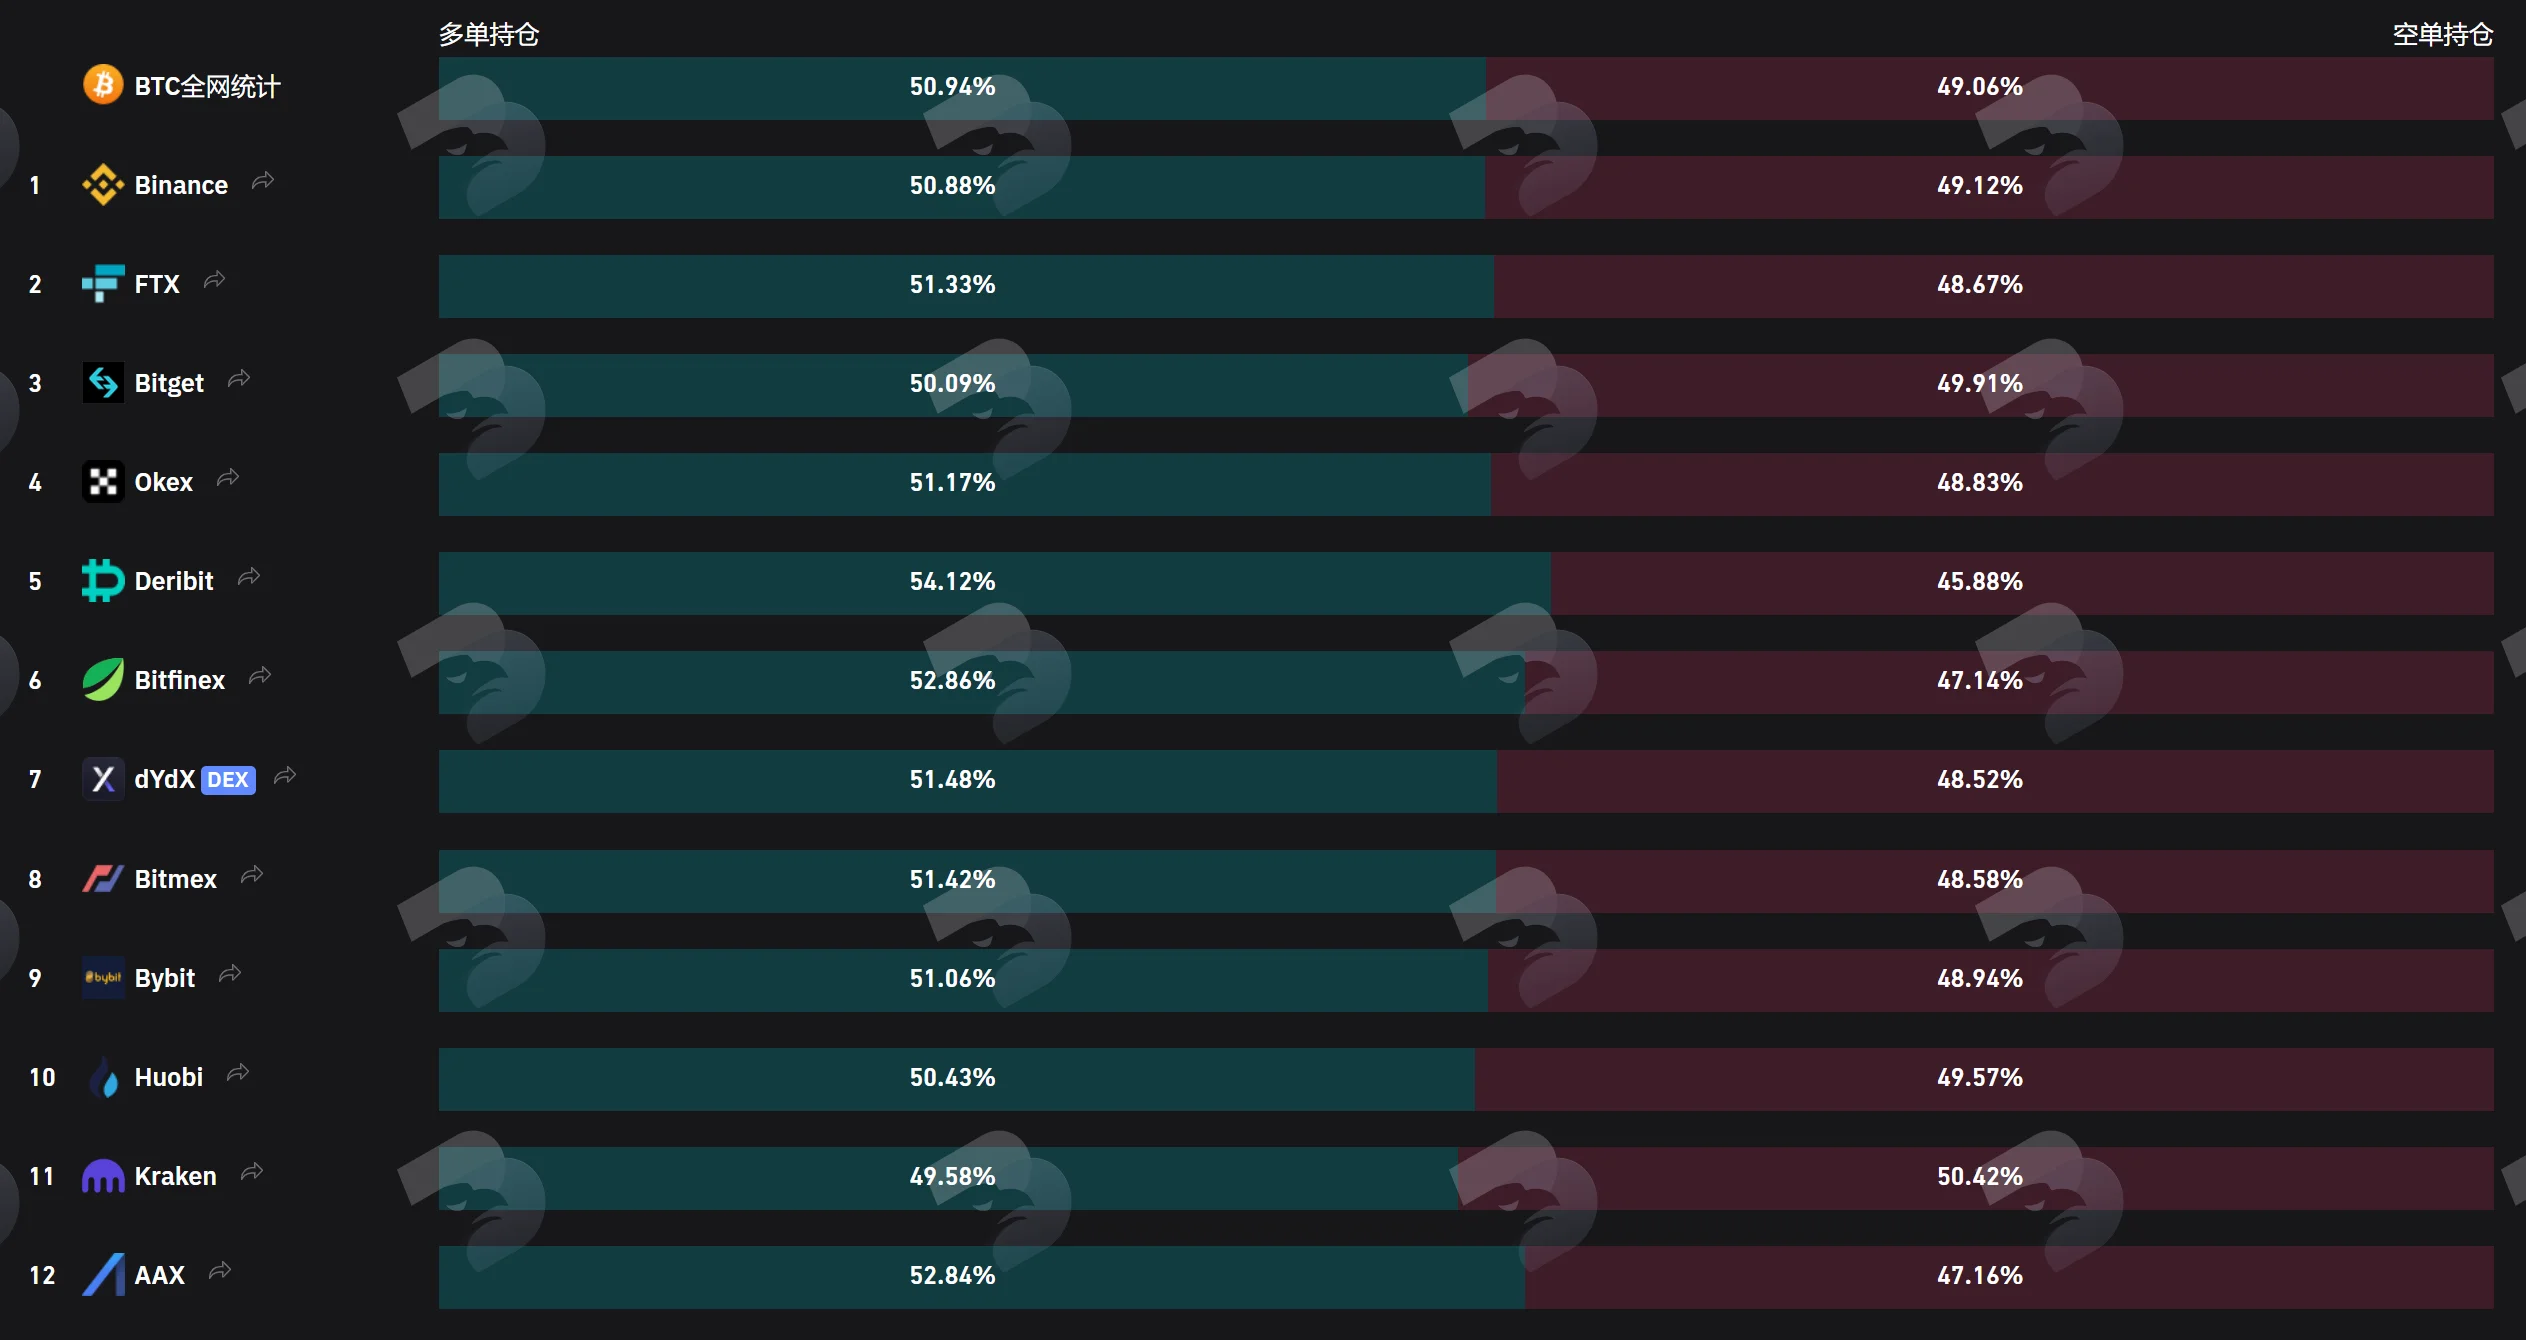2526x1340 pixels.
Task: Click Kraken's 50.42% short position bar
Action: coord(1975,1177)
